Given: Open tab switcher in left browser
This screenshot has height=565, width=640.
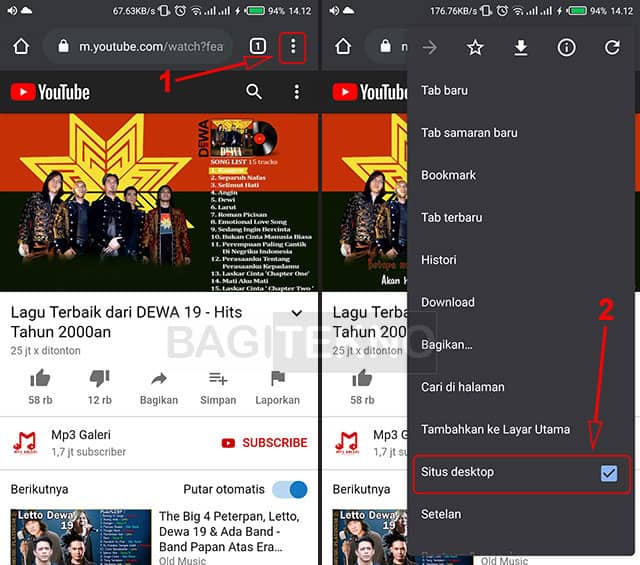Looking at the screenshot, I should [x=258, y=46].
